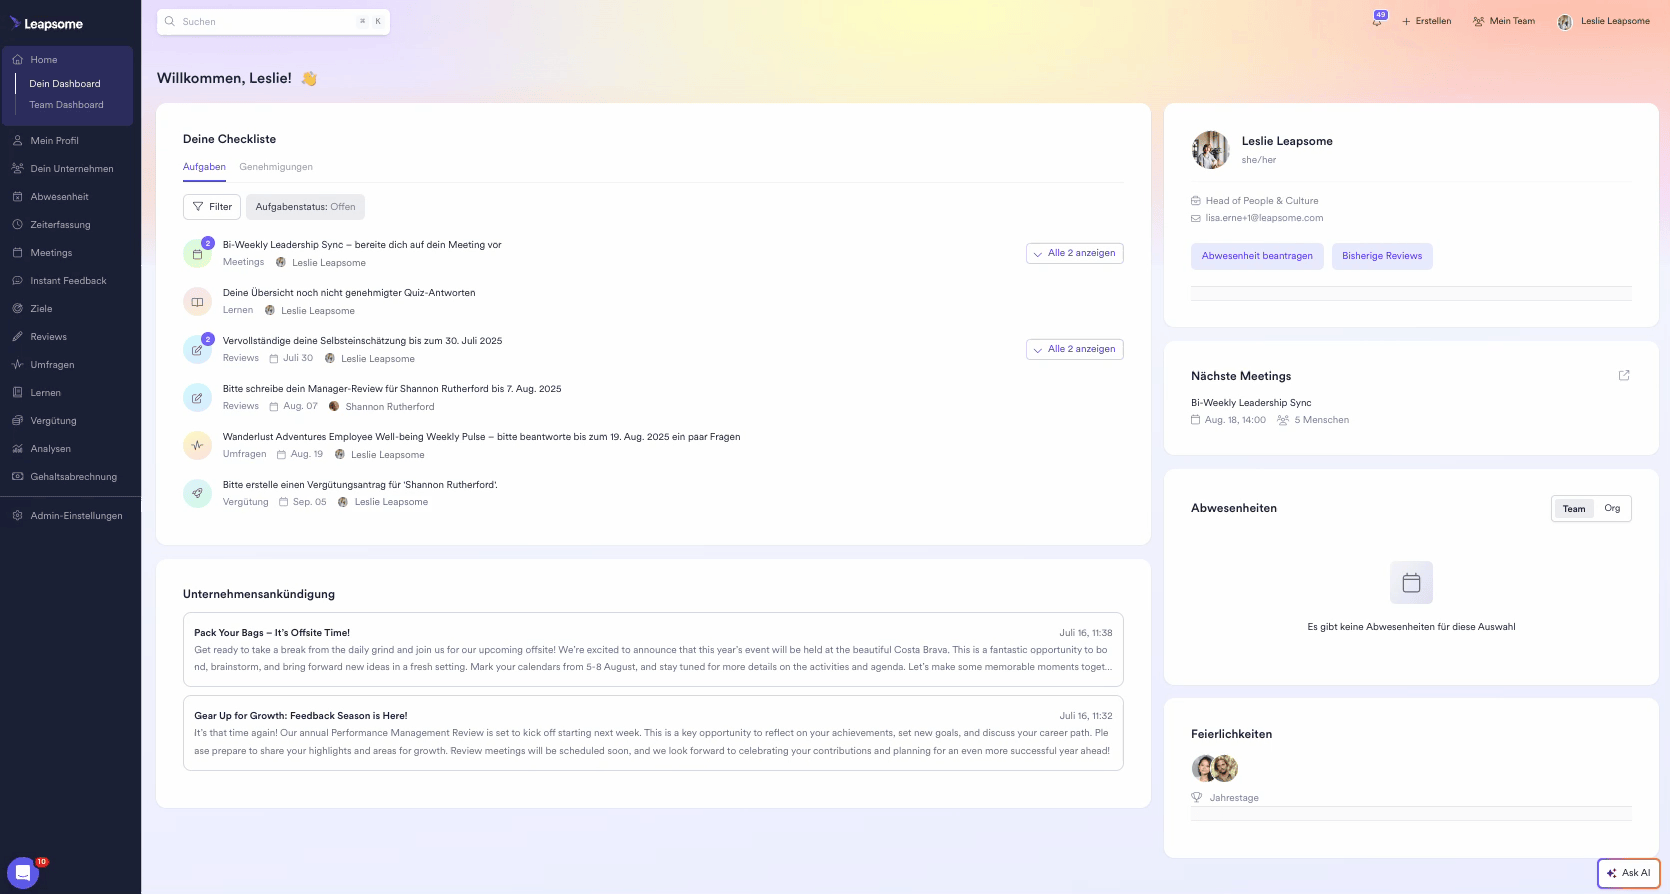Switch Abwesenheiten view to Org
1670x894 pixels.
point(1612,508)
